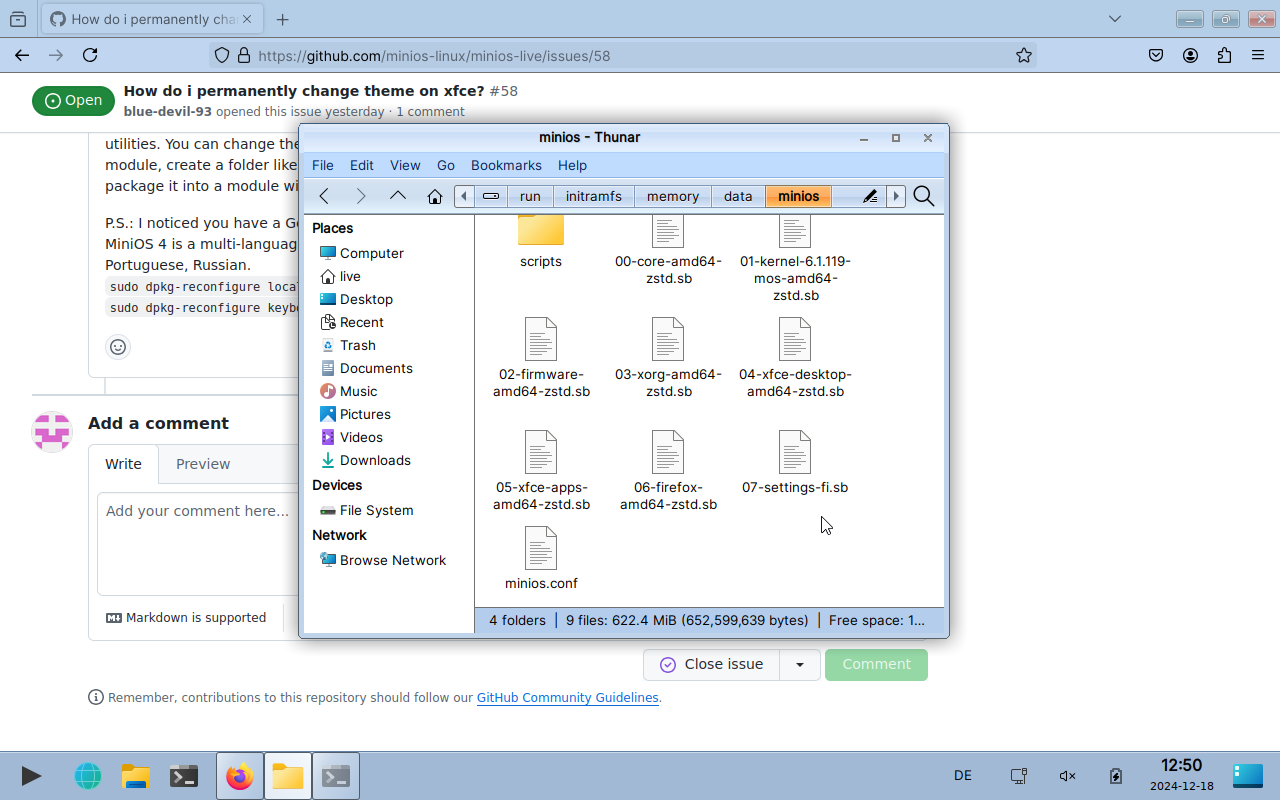Go to parent folder in Thunar
The image size is (1280, 800).
coord(398,196)
